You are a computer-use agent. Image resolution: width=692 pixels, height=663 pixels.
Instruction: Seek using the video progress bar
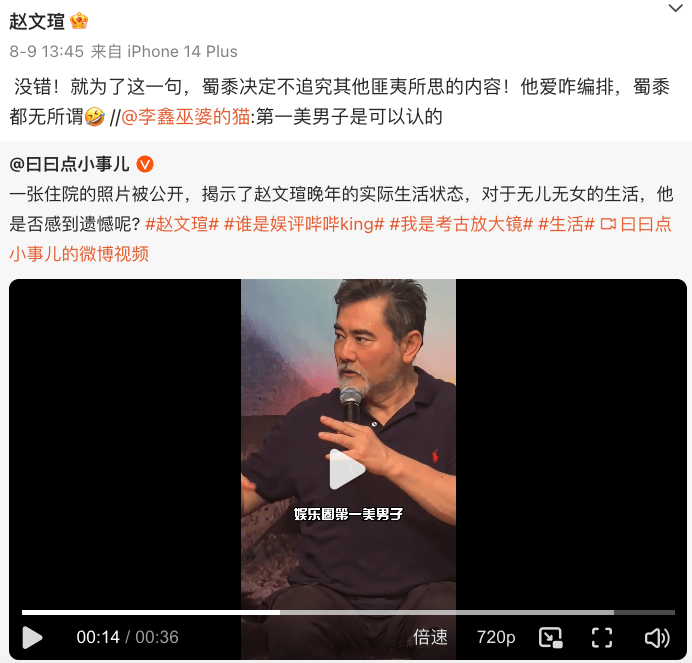pos(348,612)
